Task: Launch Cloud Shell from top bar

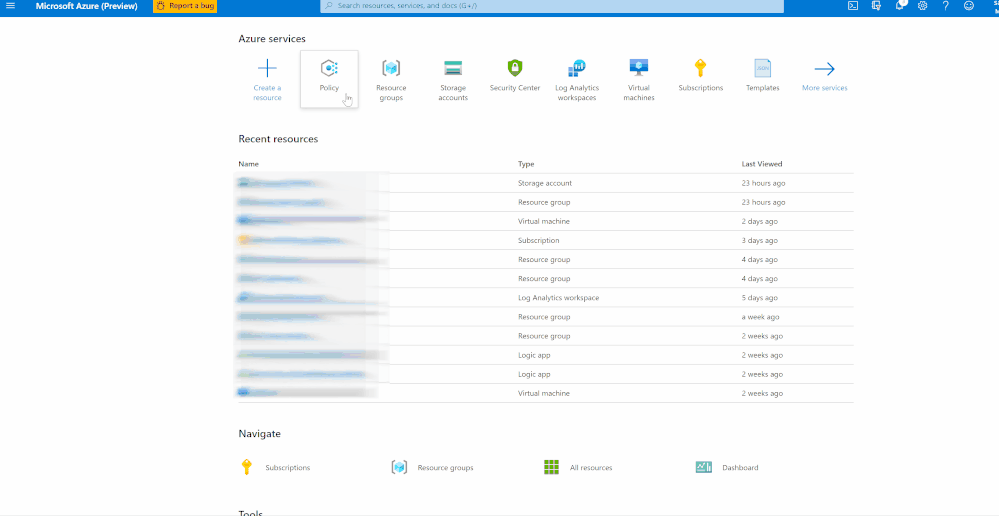Action: click(x=853, y=6)
